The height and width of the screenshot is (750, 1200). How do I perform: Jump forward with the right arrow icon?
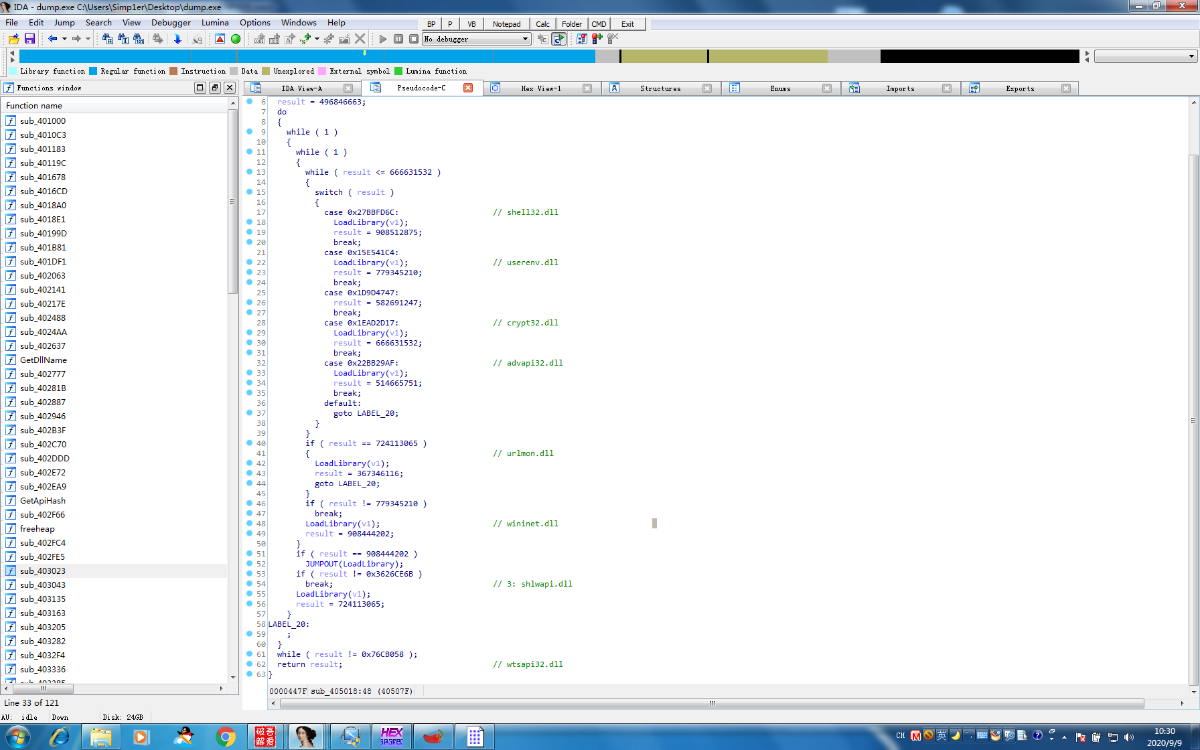tap(76, 39)
